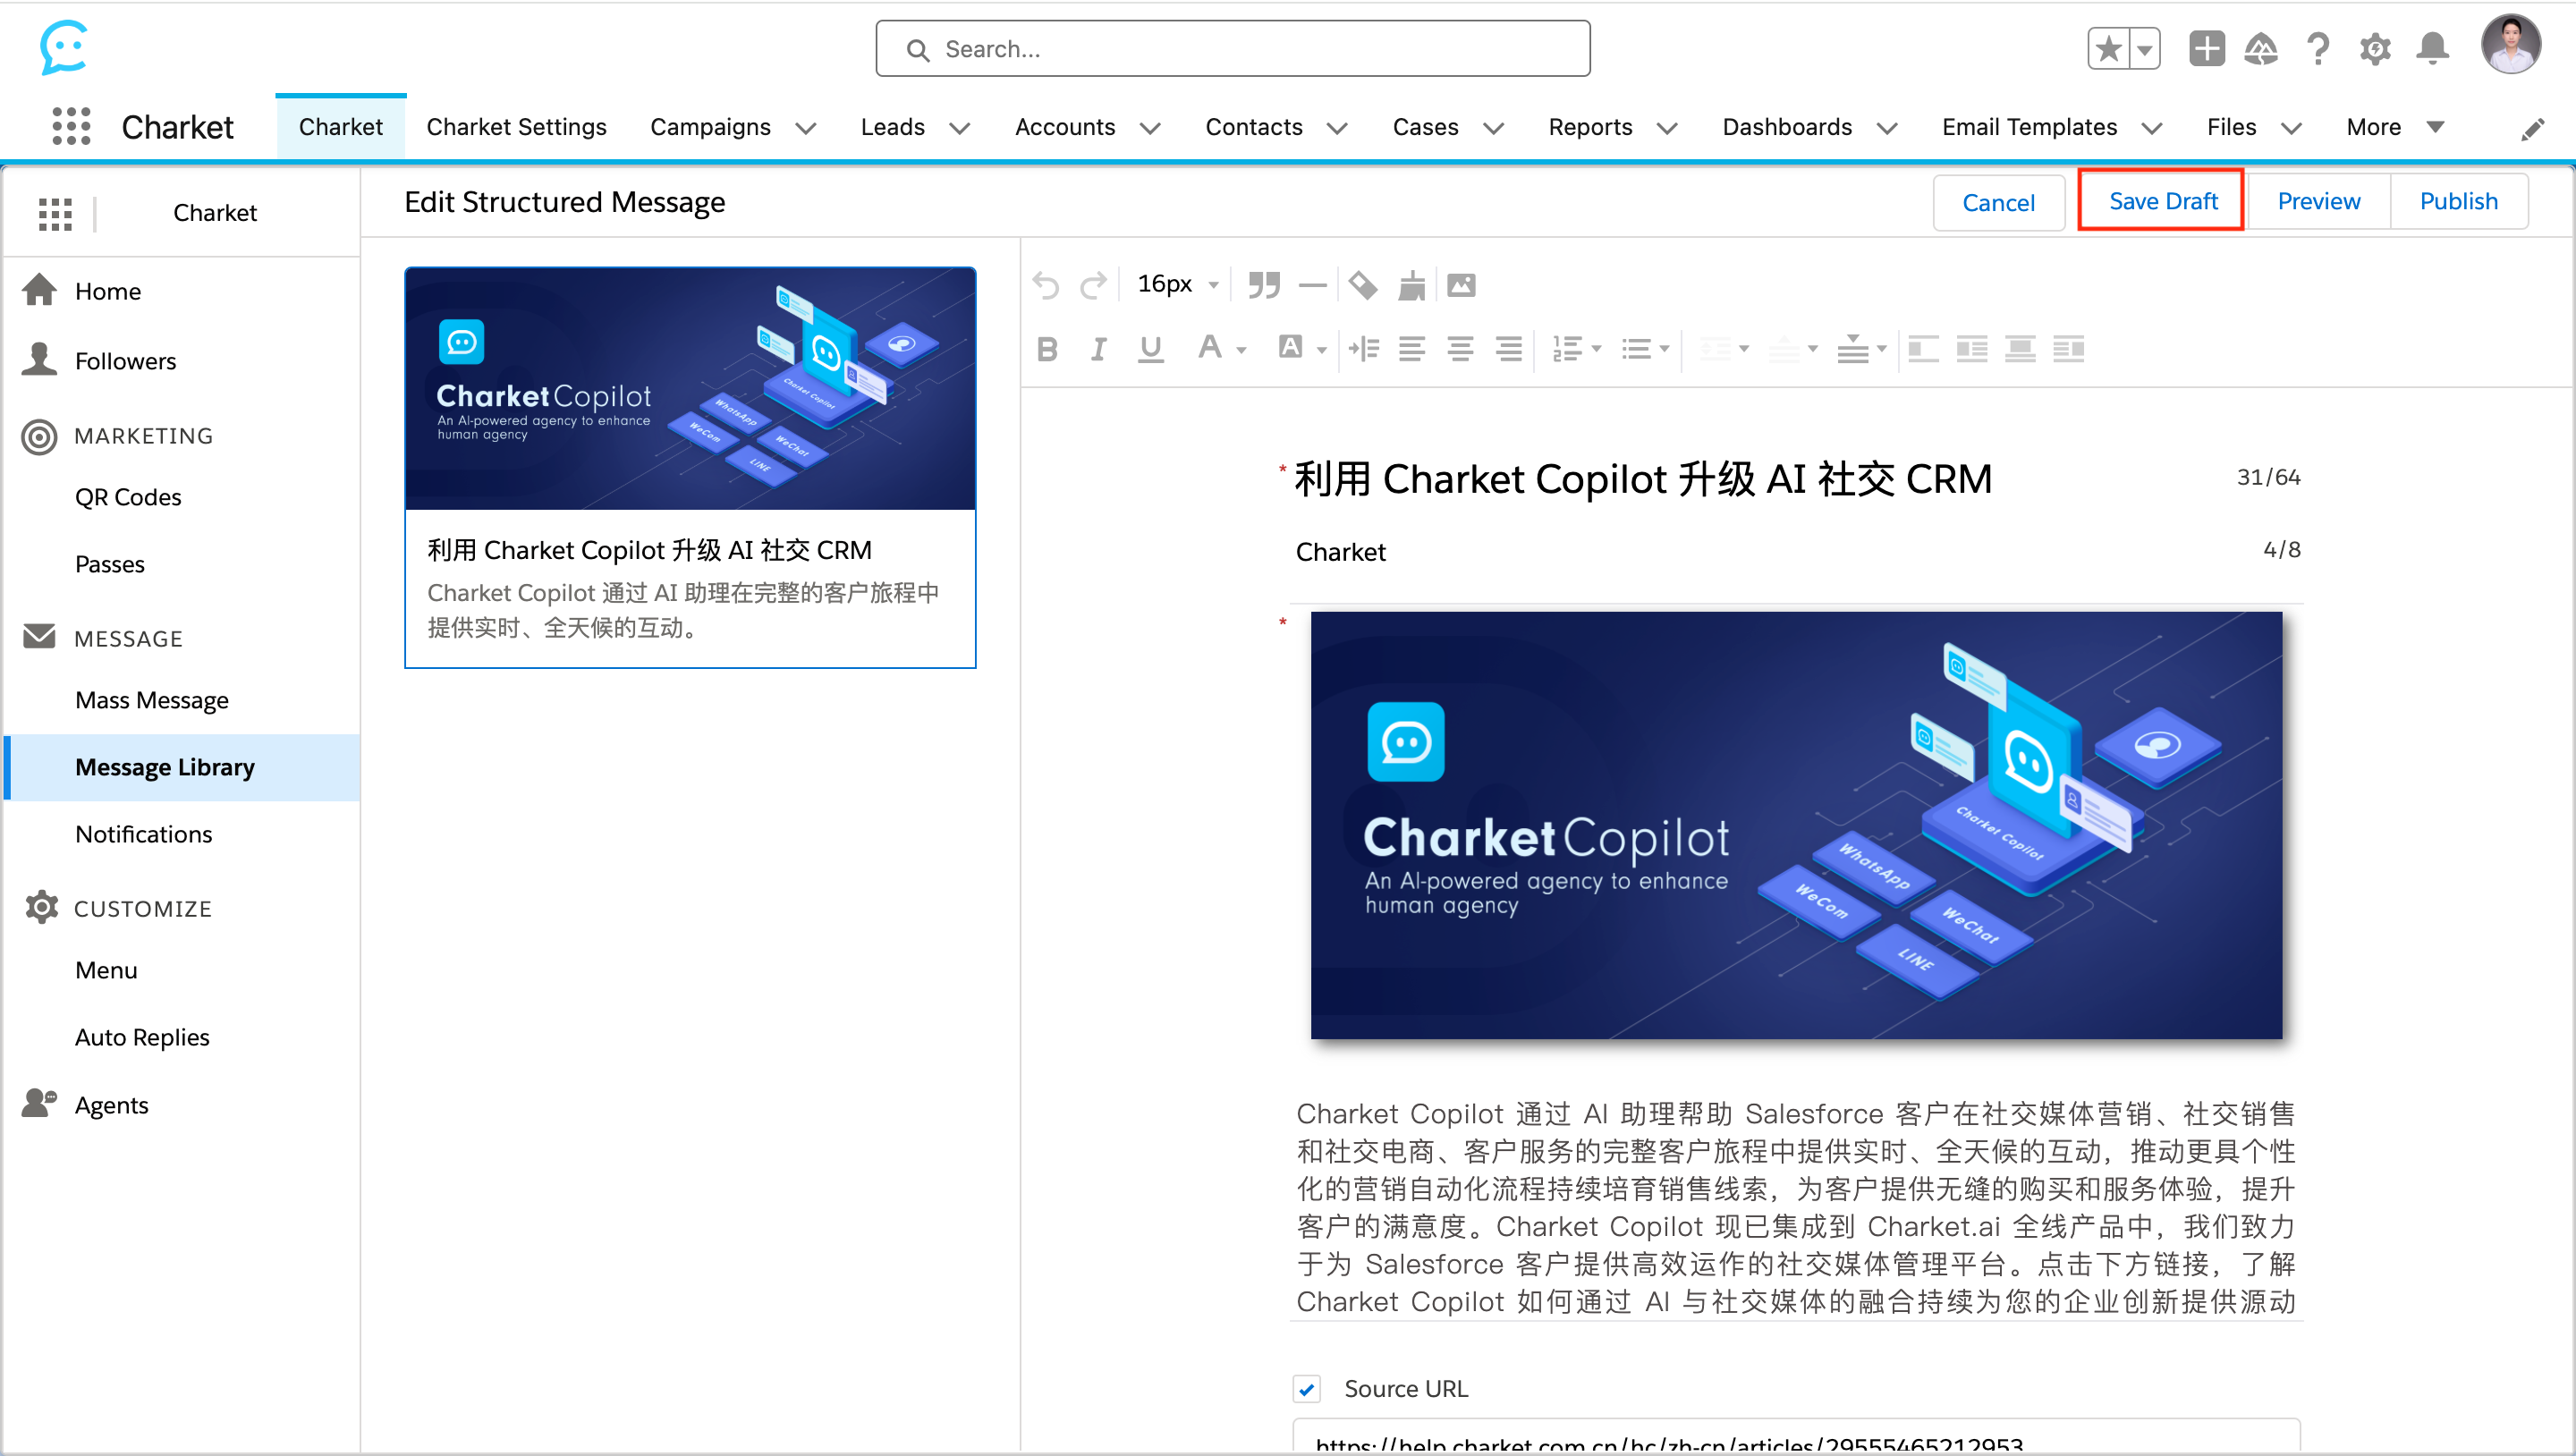Open the user profile avatar
This screenshot has height=1456, width=2576.
pos(2510,45)
